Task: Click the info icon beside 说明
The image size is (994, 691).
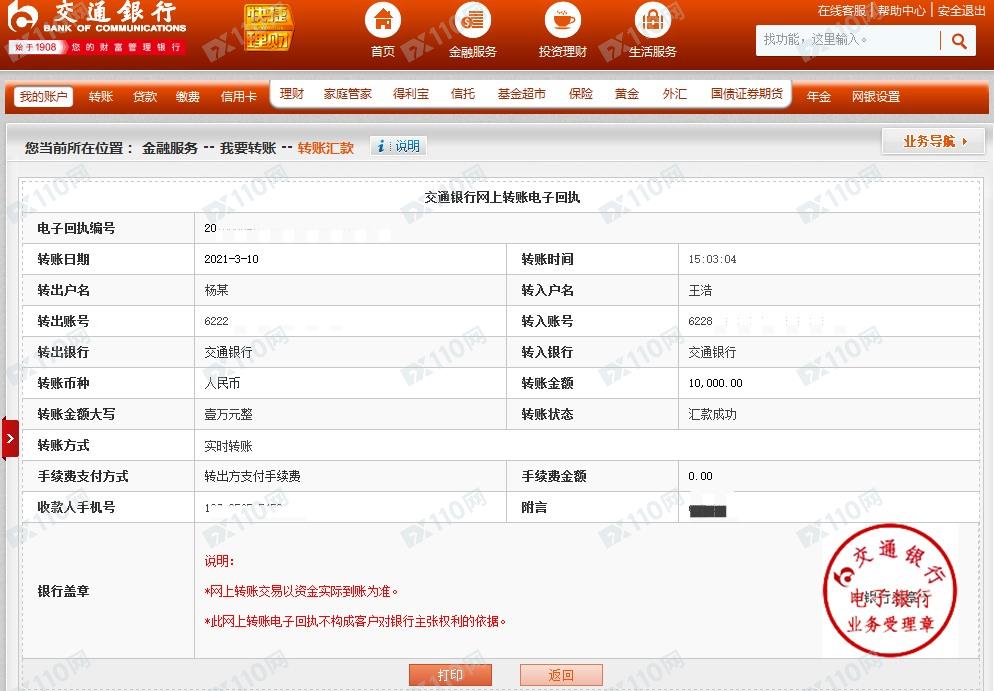Action: 380,146
